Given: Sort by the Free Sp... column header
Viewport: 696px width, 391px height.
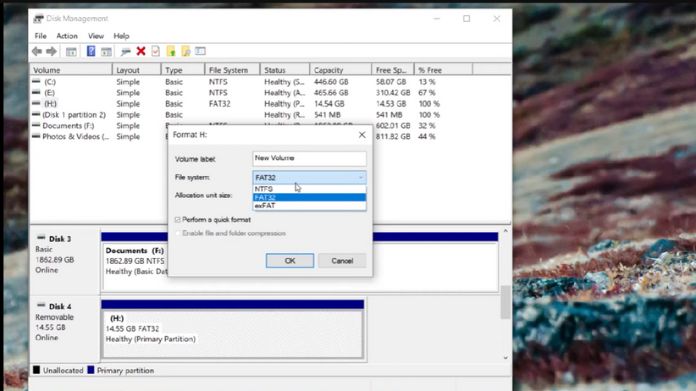Looking at the screenshot, I should (x=393, y=70).
